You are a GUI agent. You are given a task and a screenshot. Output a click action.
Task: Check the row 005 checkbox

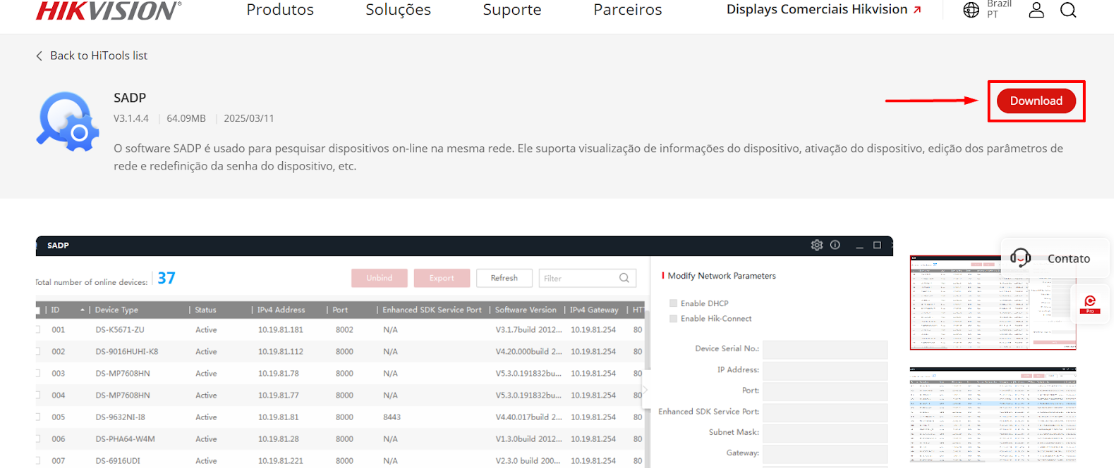pos(37,417)
